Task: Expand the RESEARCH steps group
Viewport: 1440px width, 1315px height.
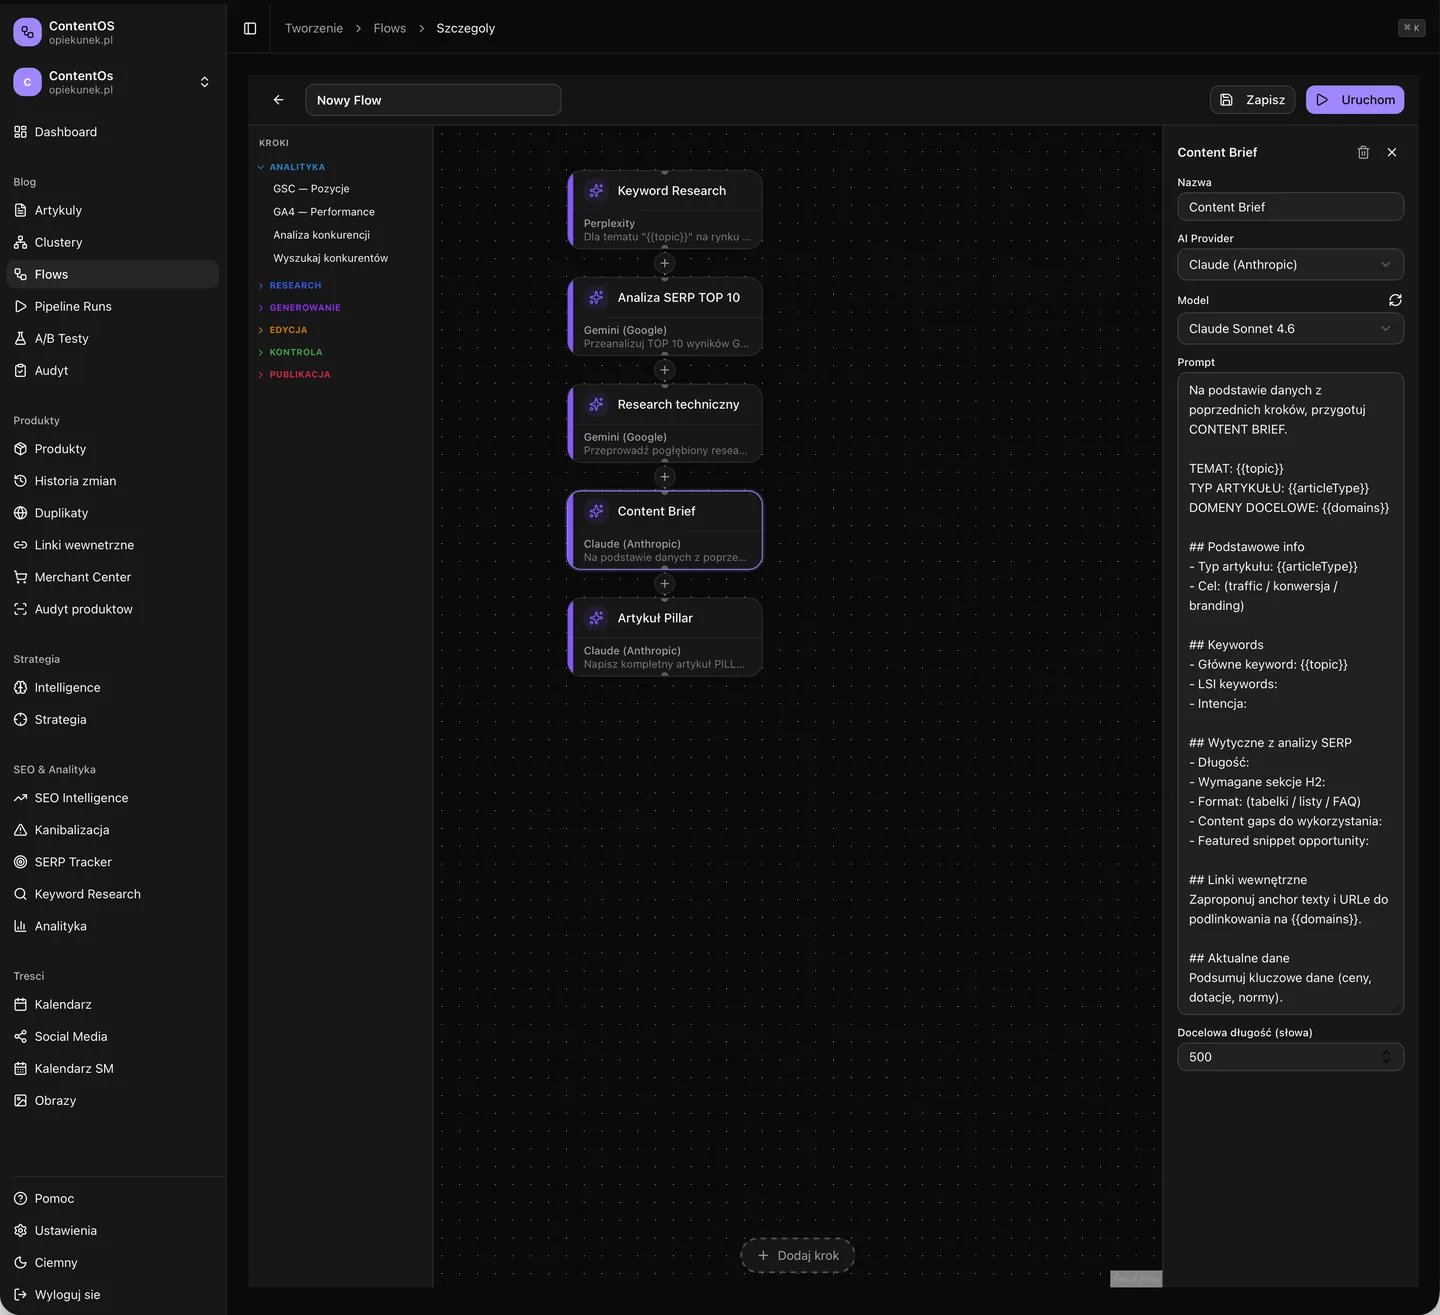Action: click(290, 286)
